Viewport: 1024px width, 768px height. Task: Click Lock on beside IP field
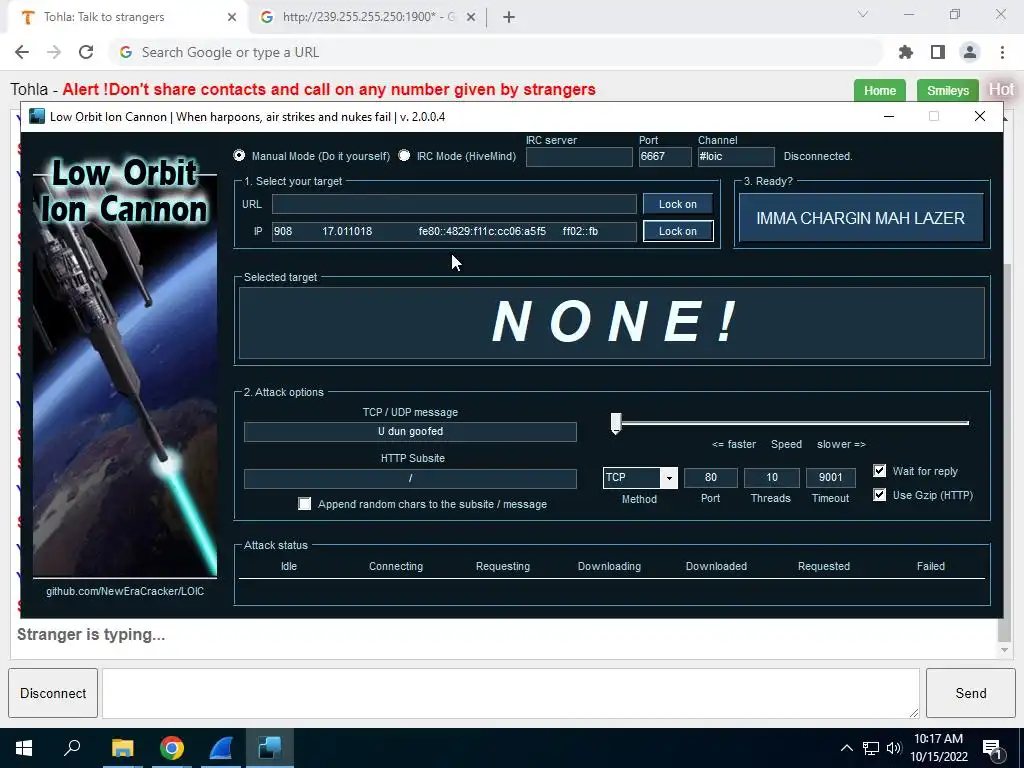coord(678,231)
